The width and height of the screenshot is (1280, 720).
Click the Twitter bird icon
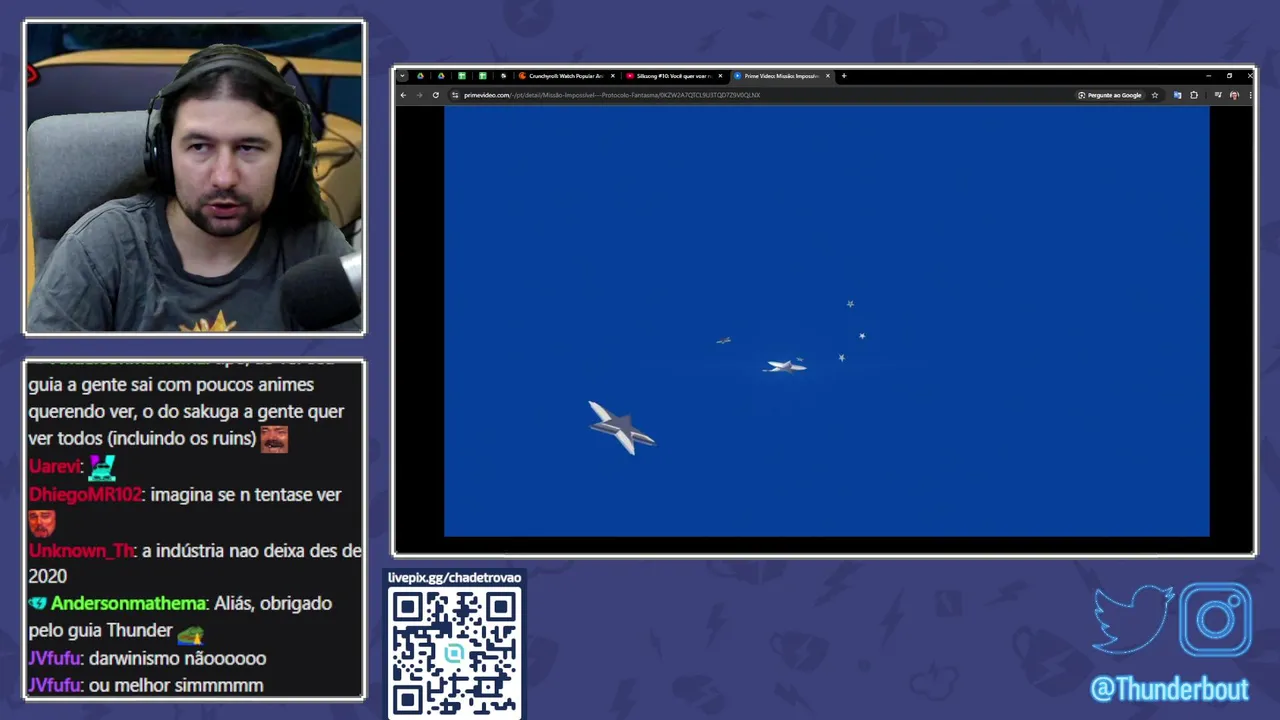tap(1133, 620)
